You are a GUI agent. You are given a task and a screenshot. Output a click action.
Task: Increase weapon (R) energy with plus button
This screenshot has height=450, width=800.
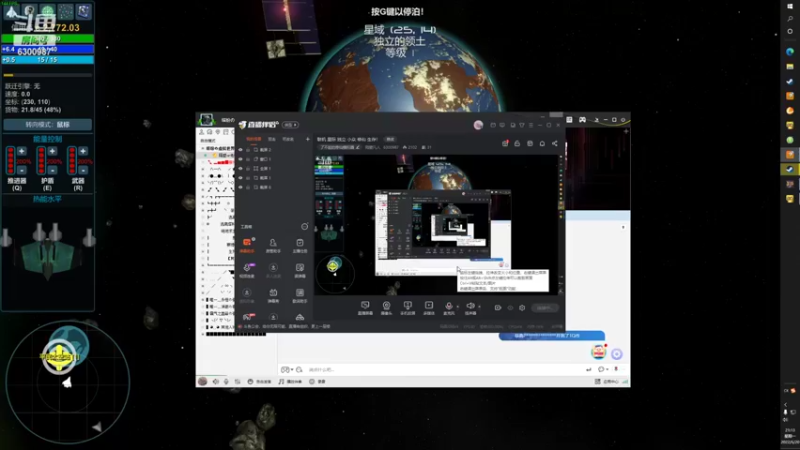tap(83, 151)
